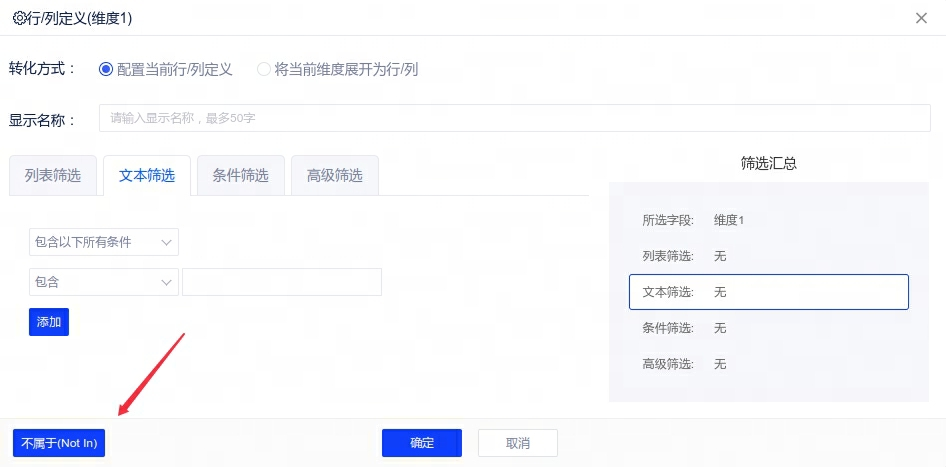Select the 配置当前行/列定义 radio option
Screen dimensions: 946x467
click(106, 69)
